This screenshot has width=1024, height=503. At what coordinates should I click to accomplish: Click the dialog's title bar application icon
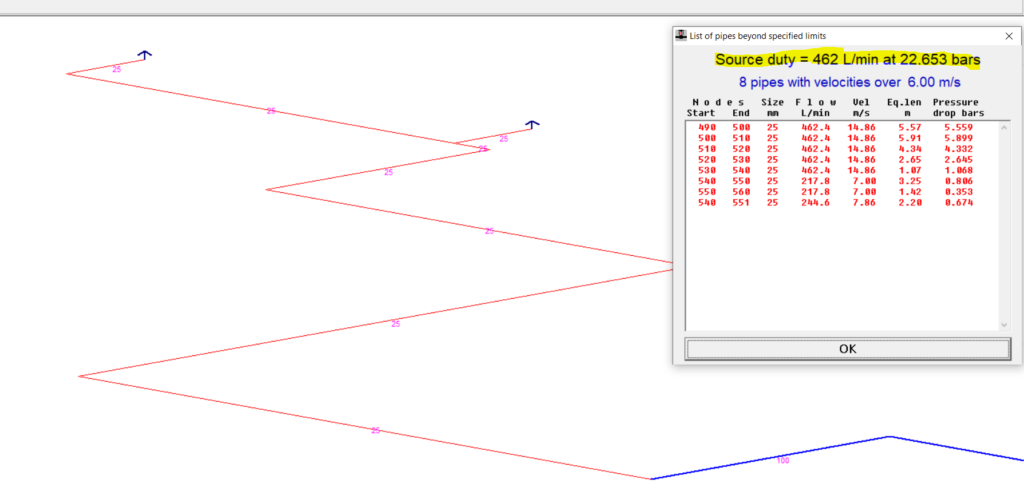pyautogui.click(x=681, y=35)
